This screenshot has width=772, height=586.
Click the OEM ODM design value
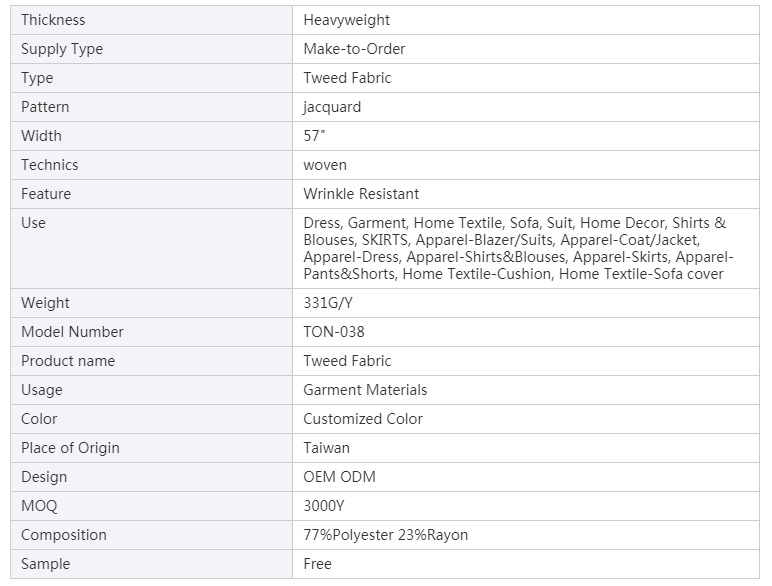pyautogui.click(x=339, y=477)
